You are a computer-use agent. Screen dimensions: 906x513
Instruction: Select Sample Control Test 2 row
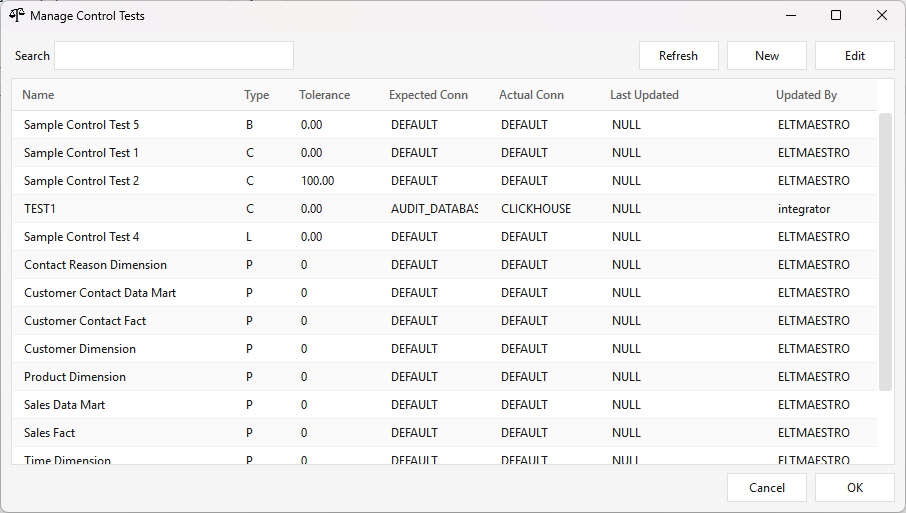[x=444, y=181]
